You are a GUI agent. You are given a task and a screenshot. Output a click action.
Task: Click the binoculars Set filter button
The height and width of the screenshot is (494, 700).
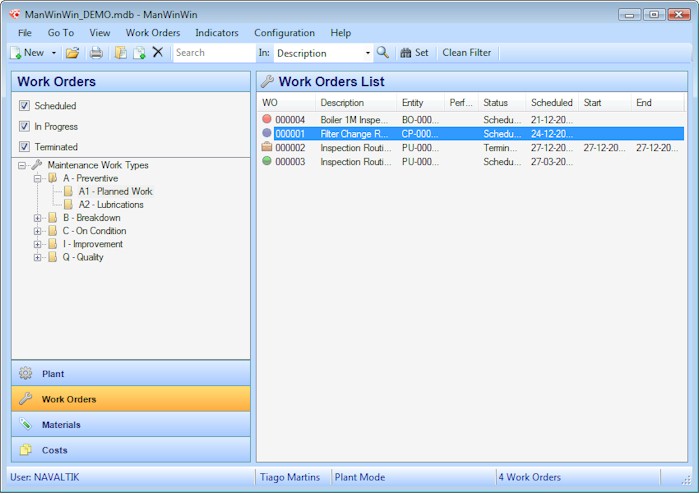[x=414, y=53]
